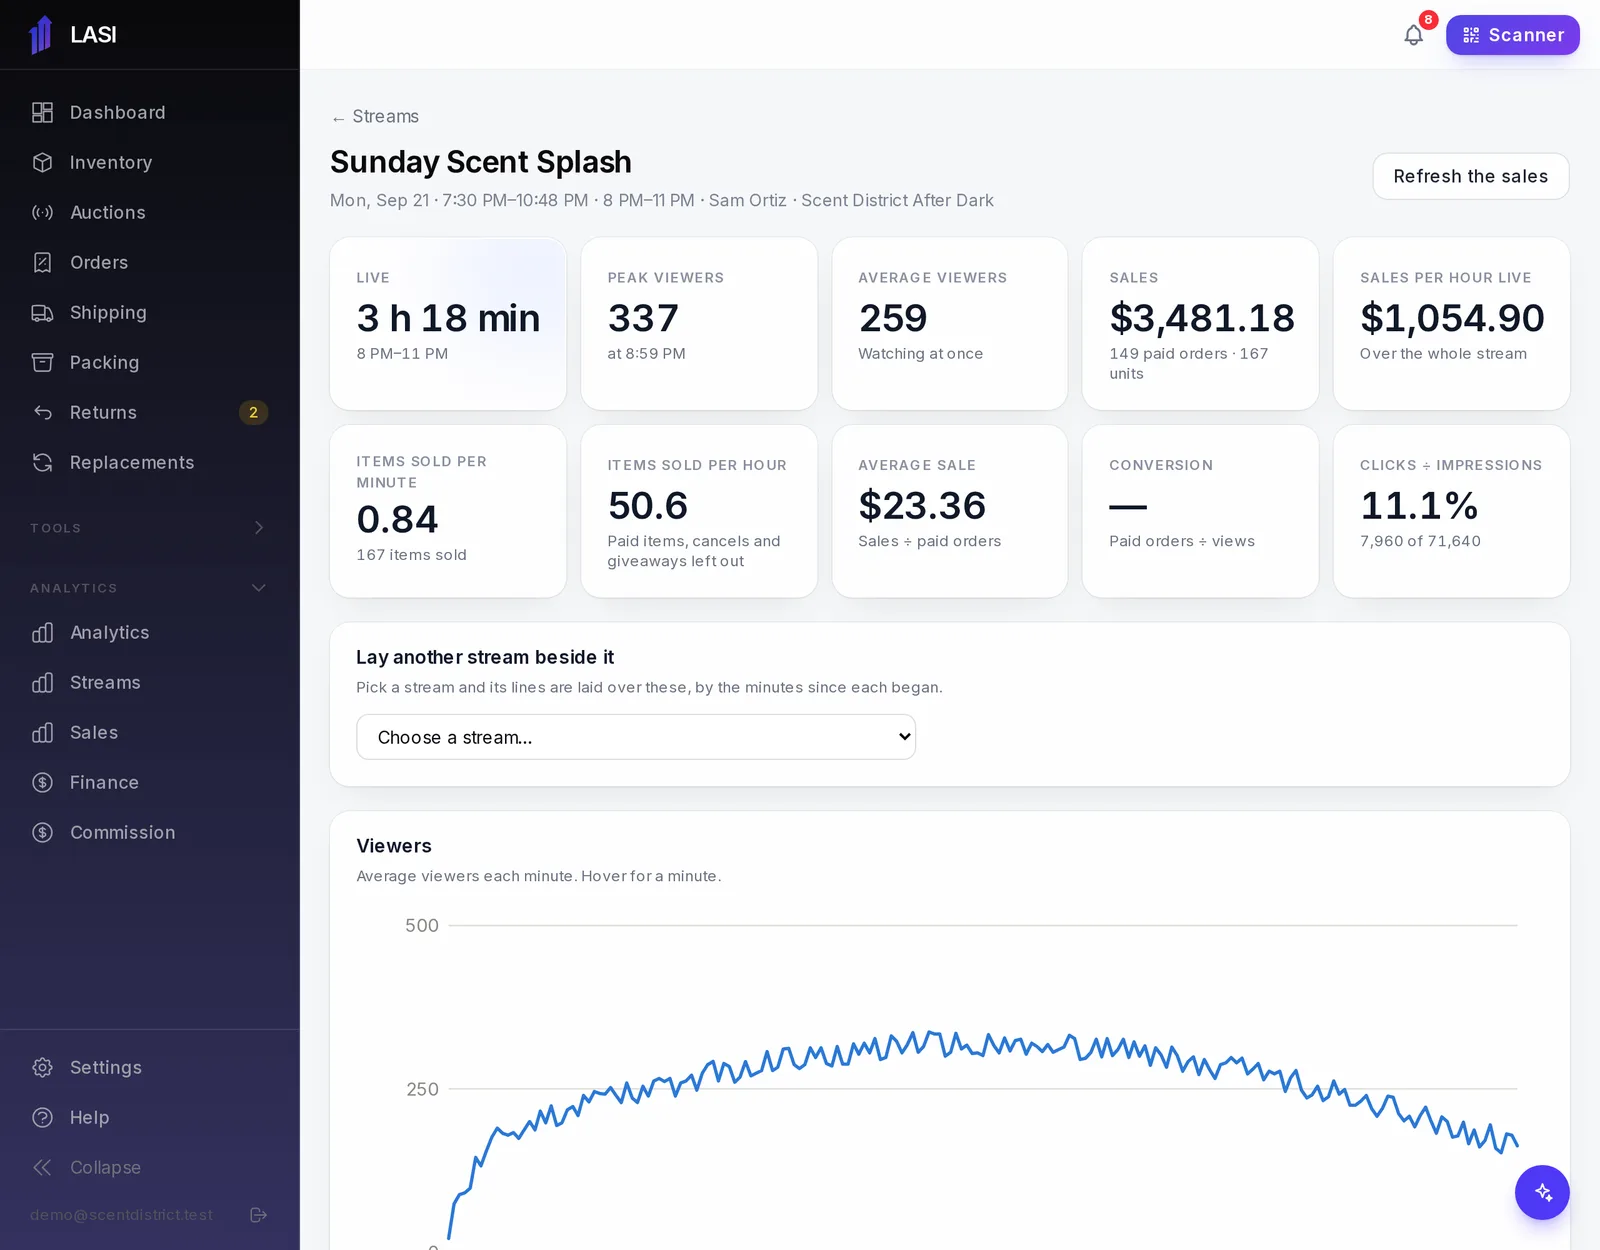The image size is (1600, 1250).
Task: Select Shipping menu item label
Action: 108,313
